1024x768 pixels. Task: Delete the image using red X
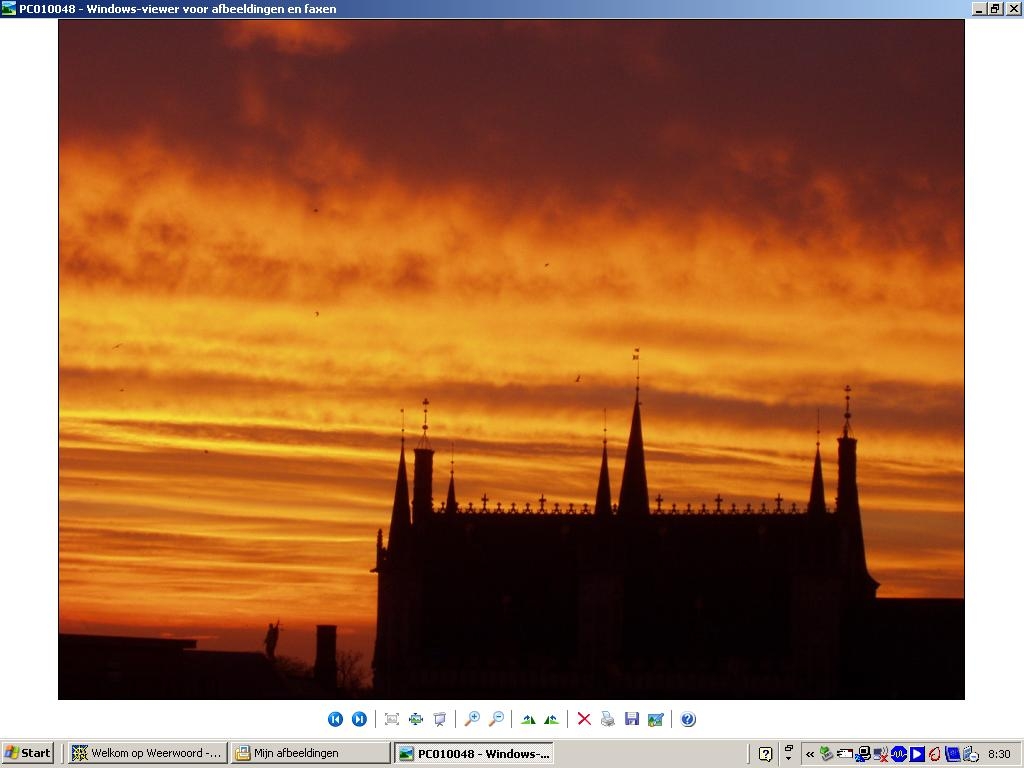(584, 719)
